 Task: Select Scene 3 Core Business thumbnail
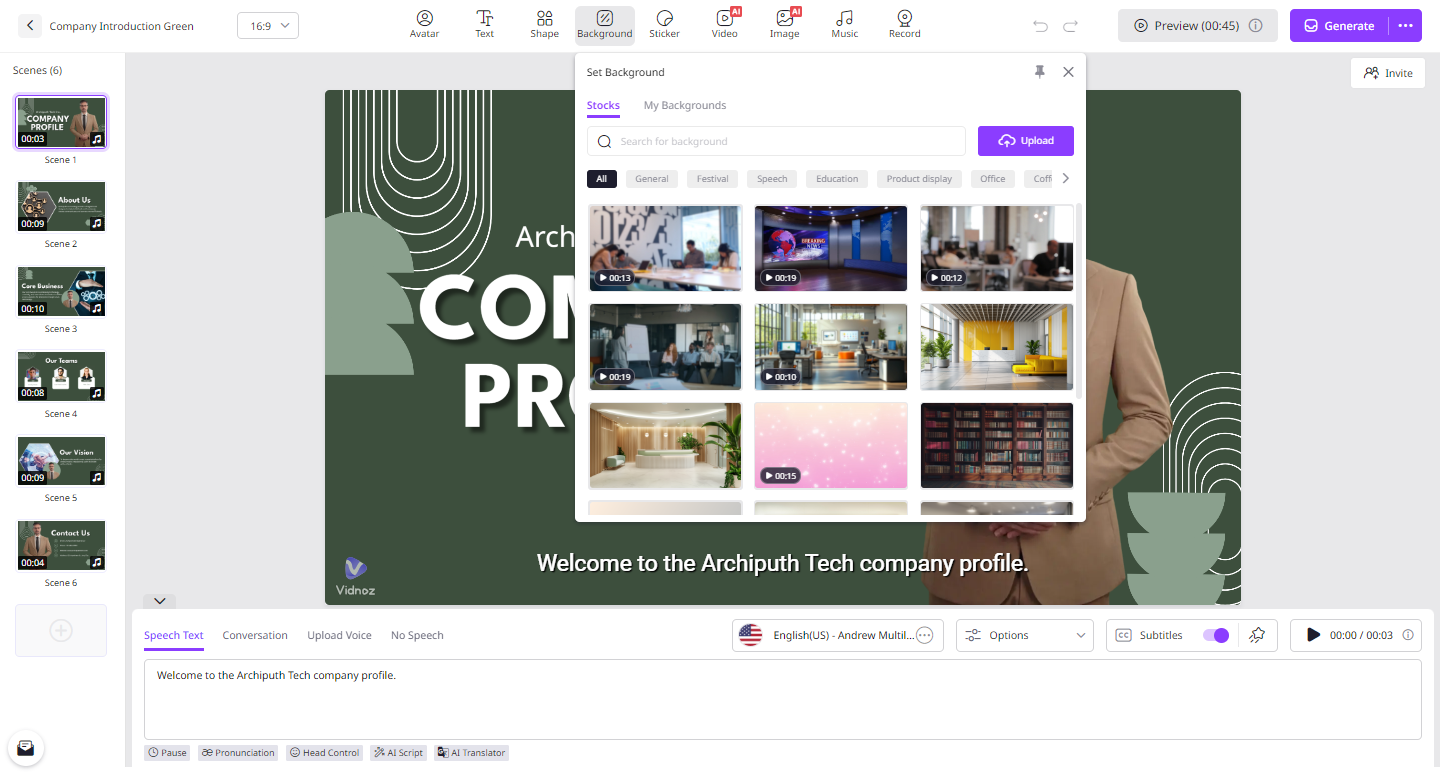pos(61,291)
